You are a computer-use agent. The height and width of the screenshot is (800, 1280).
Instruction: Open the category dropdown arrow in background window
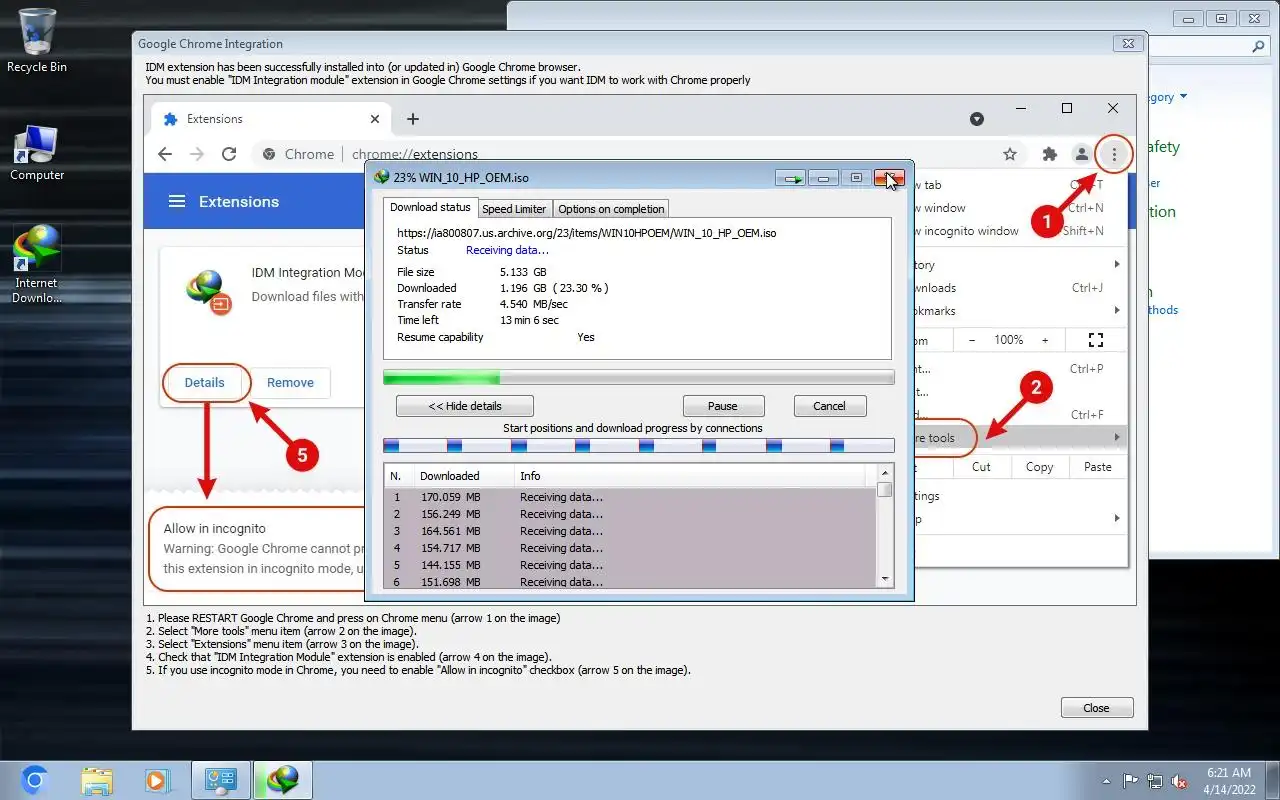pos(1184,97)
